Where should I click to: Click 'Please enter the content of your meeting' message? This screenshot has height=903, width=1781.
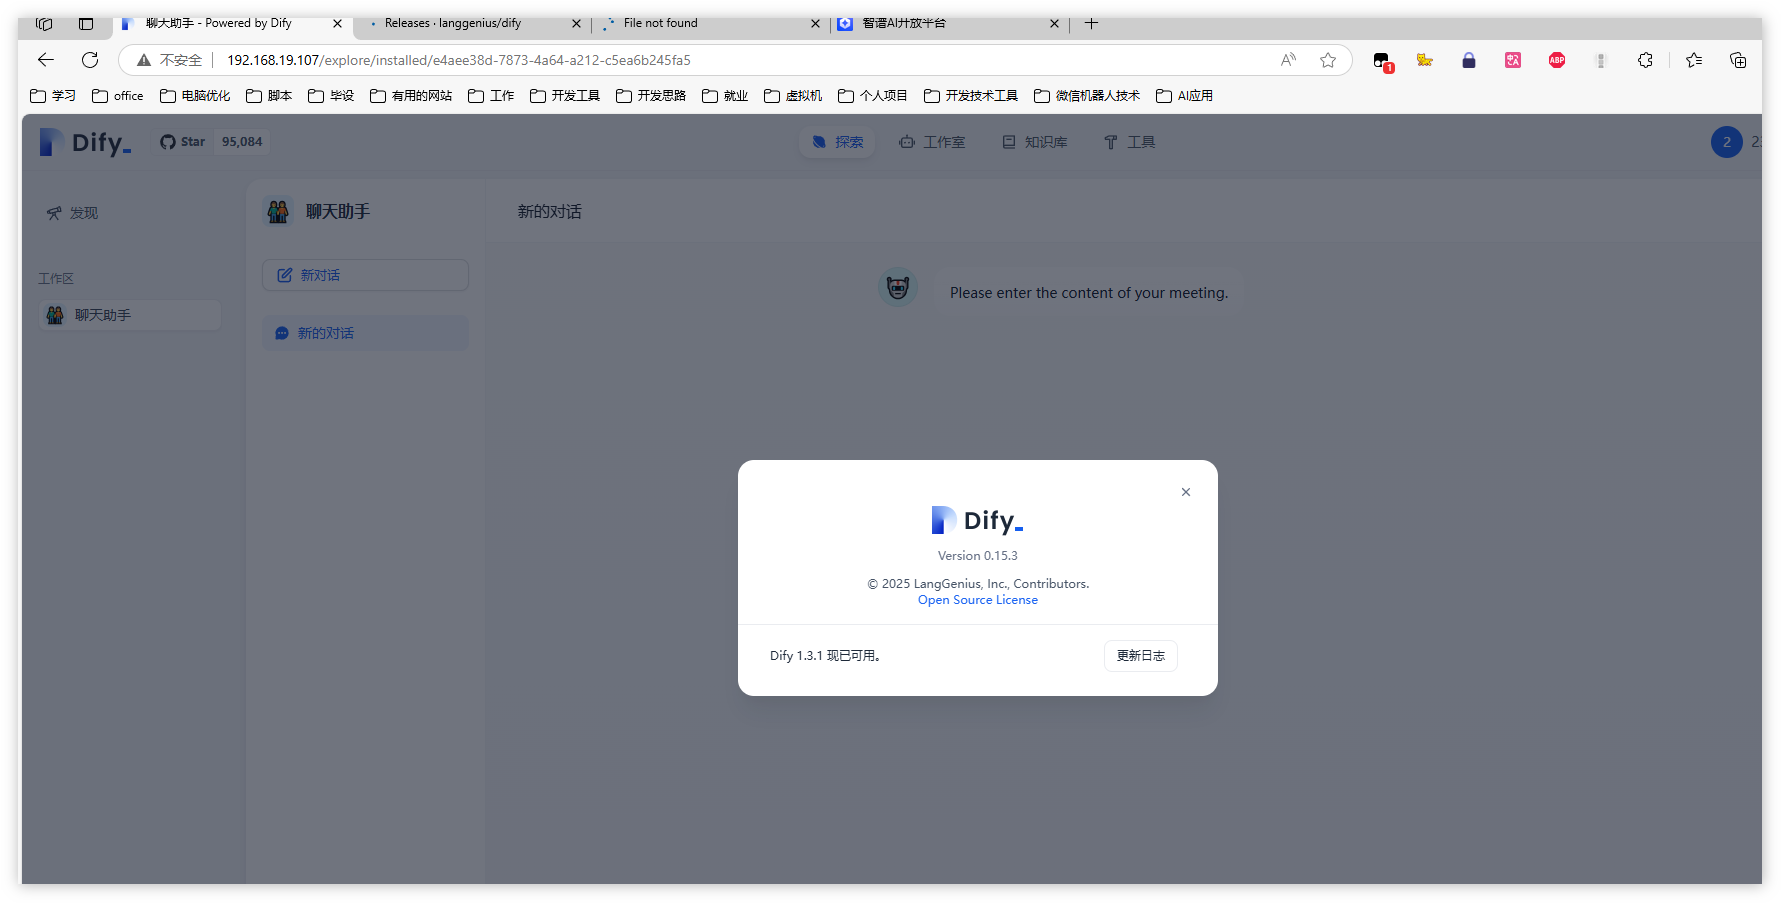click(x=1088, y=293)
